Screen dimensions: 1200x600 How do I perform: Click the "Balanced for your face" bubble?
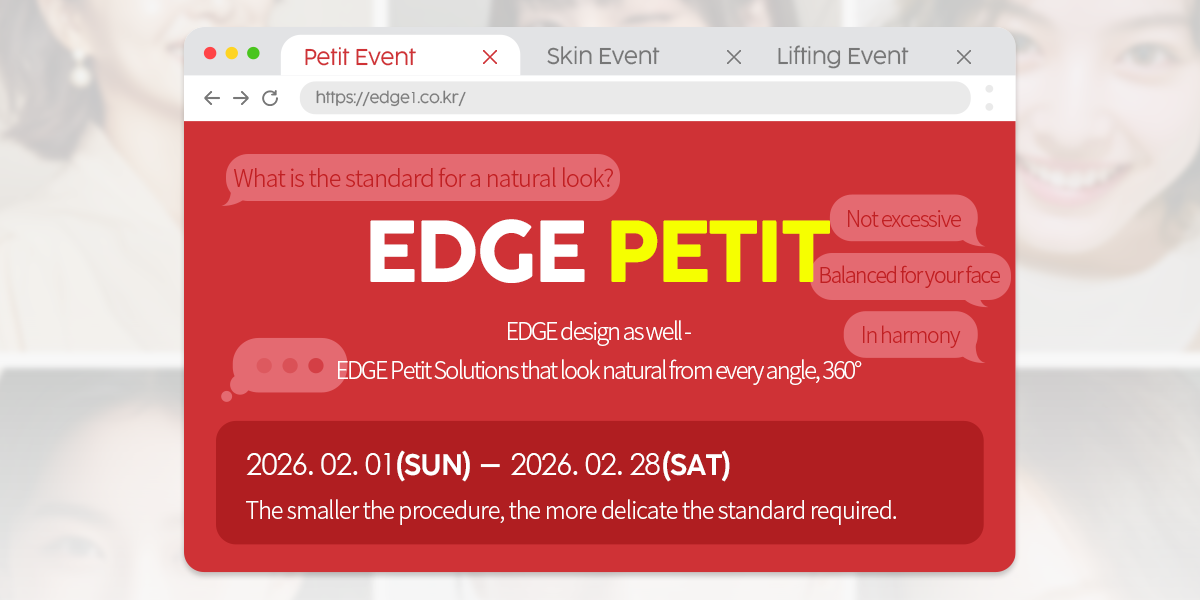coord(909,276)
